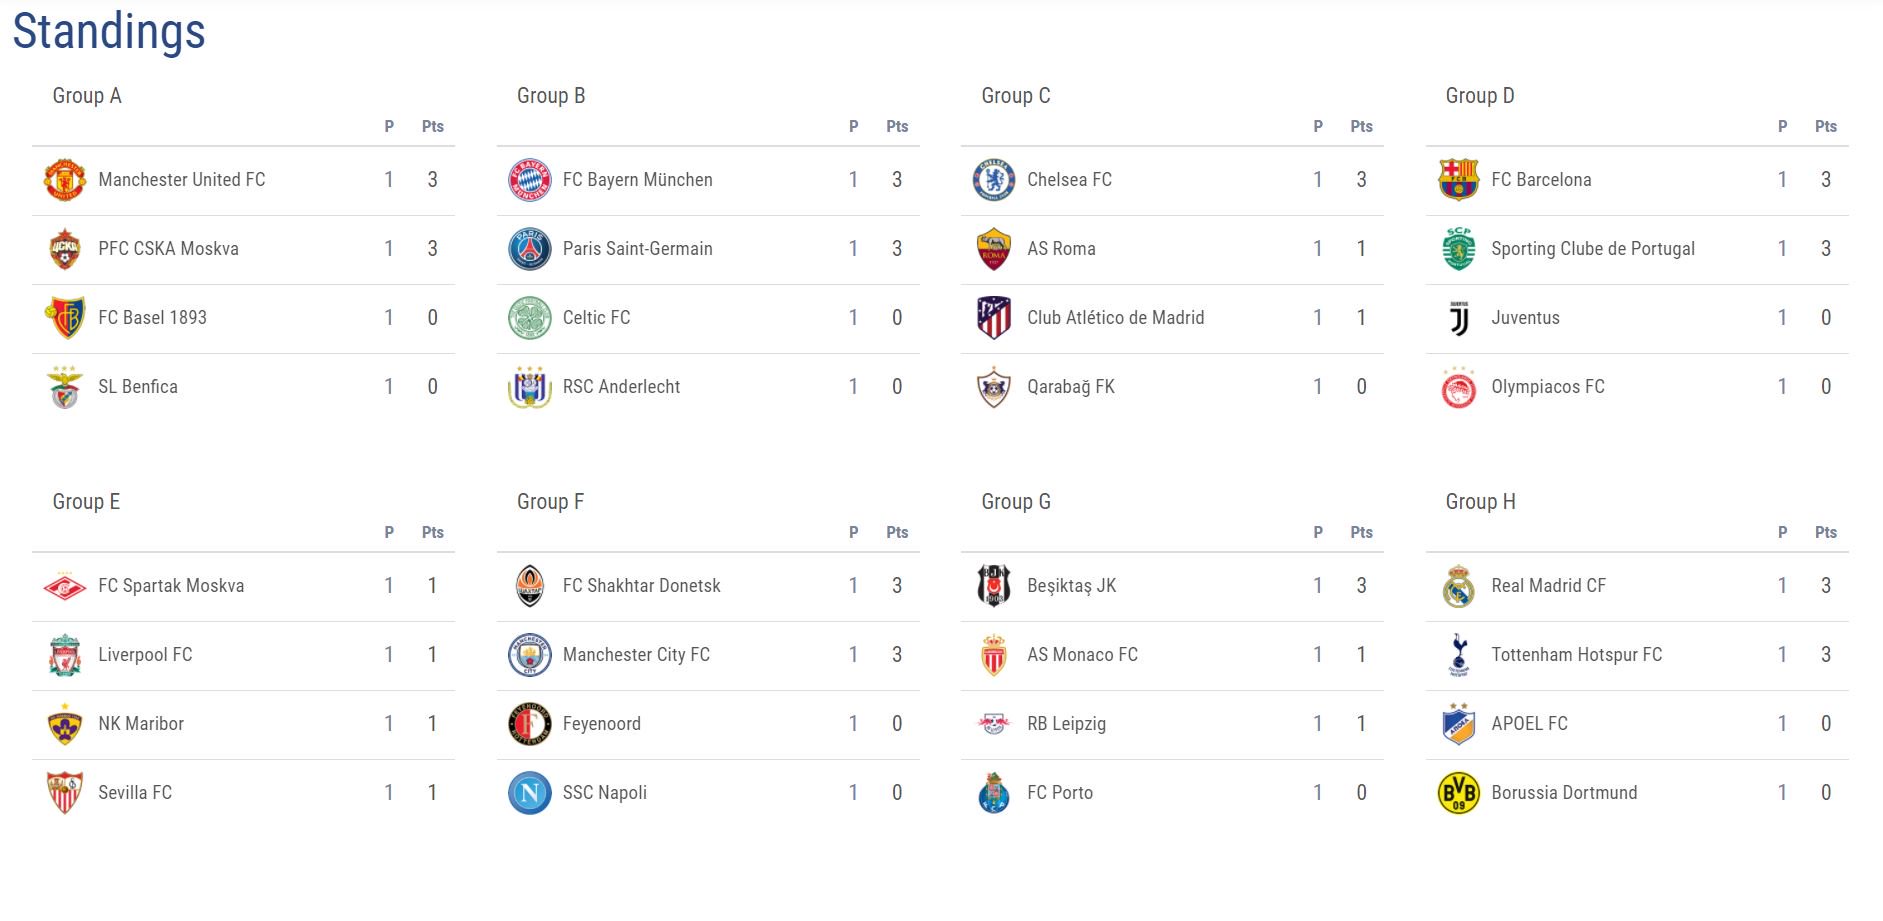
Task: Click the Liverpool FC crest
Action: (65, 655)
